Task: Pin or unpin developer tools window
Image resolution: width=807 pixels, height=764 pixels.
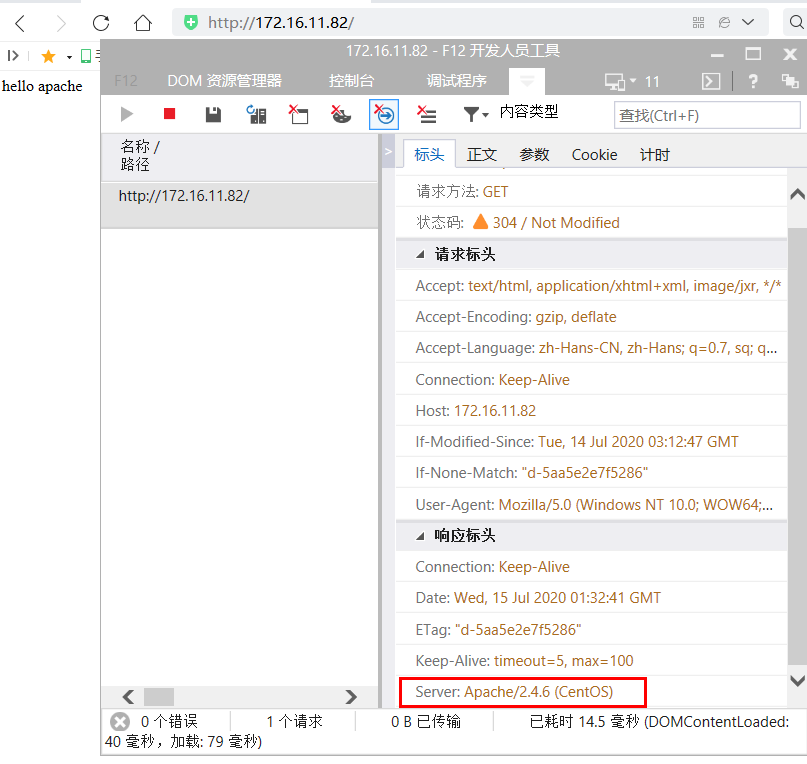Action: [x=790, y=81]
